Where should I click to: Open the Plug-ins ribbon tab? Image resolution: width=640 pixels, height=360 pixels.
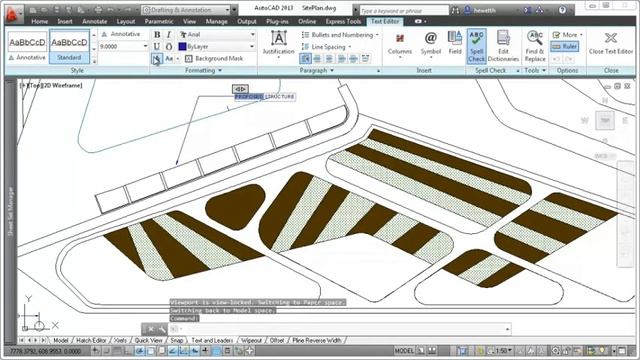click(277, 21)
